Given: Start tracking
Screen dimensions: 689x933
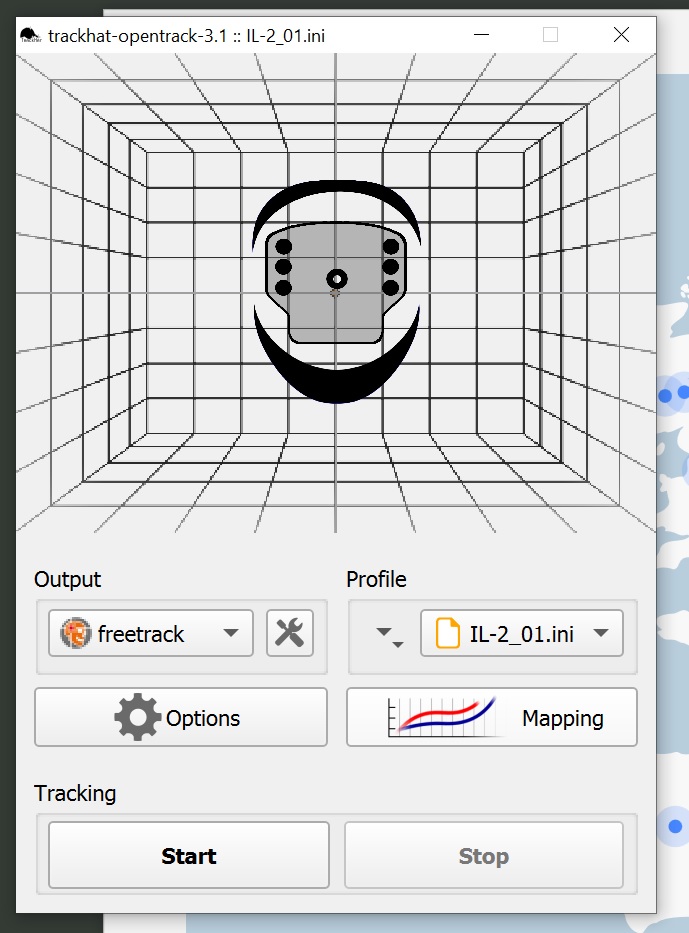Looking at the screenshot, I should pyautogui.click(x=189, y=855).
